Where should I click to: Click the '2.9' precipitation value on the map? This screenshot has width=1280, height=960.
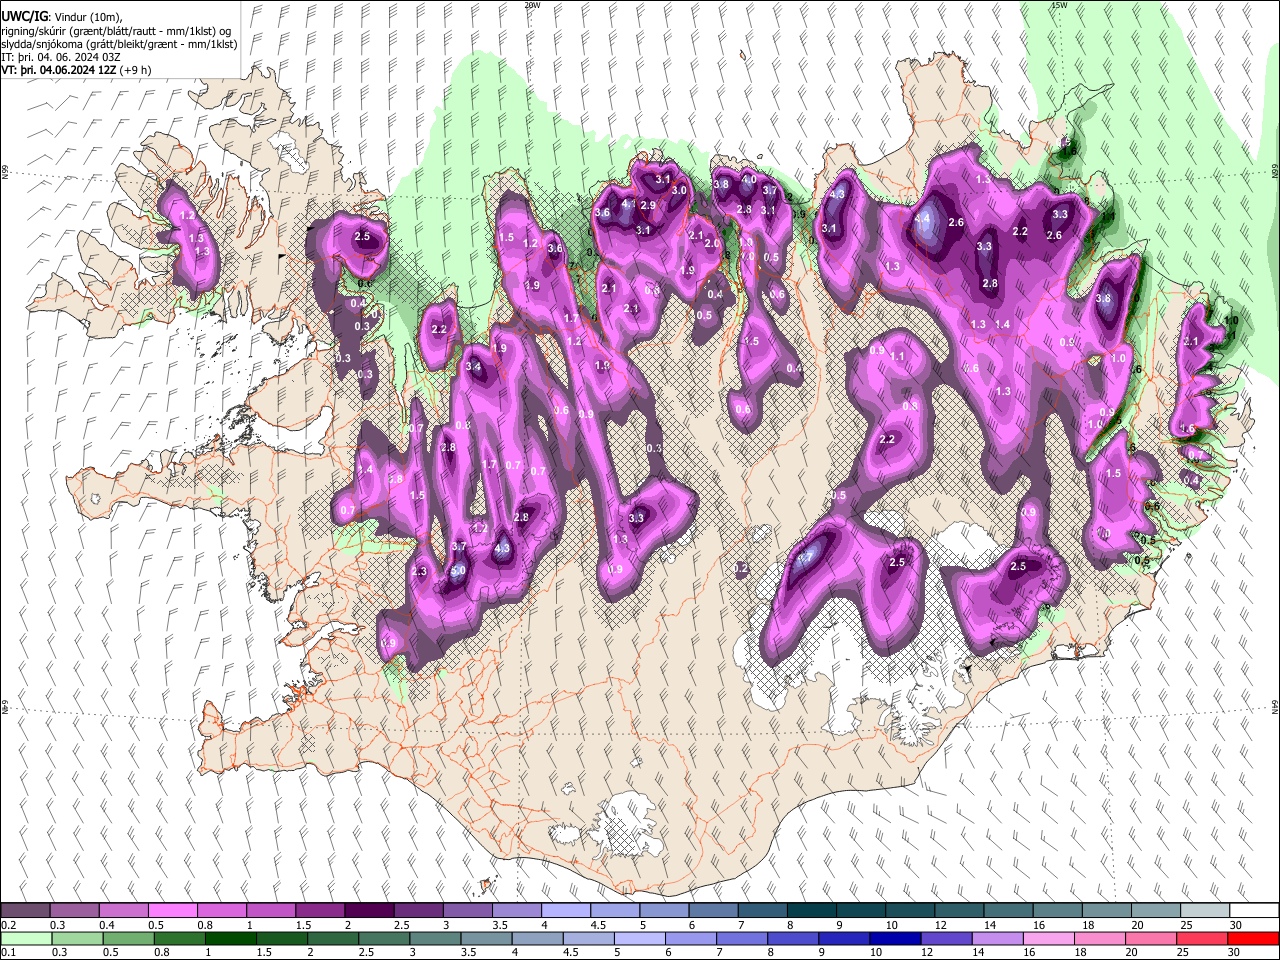tap(647, 205)
